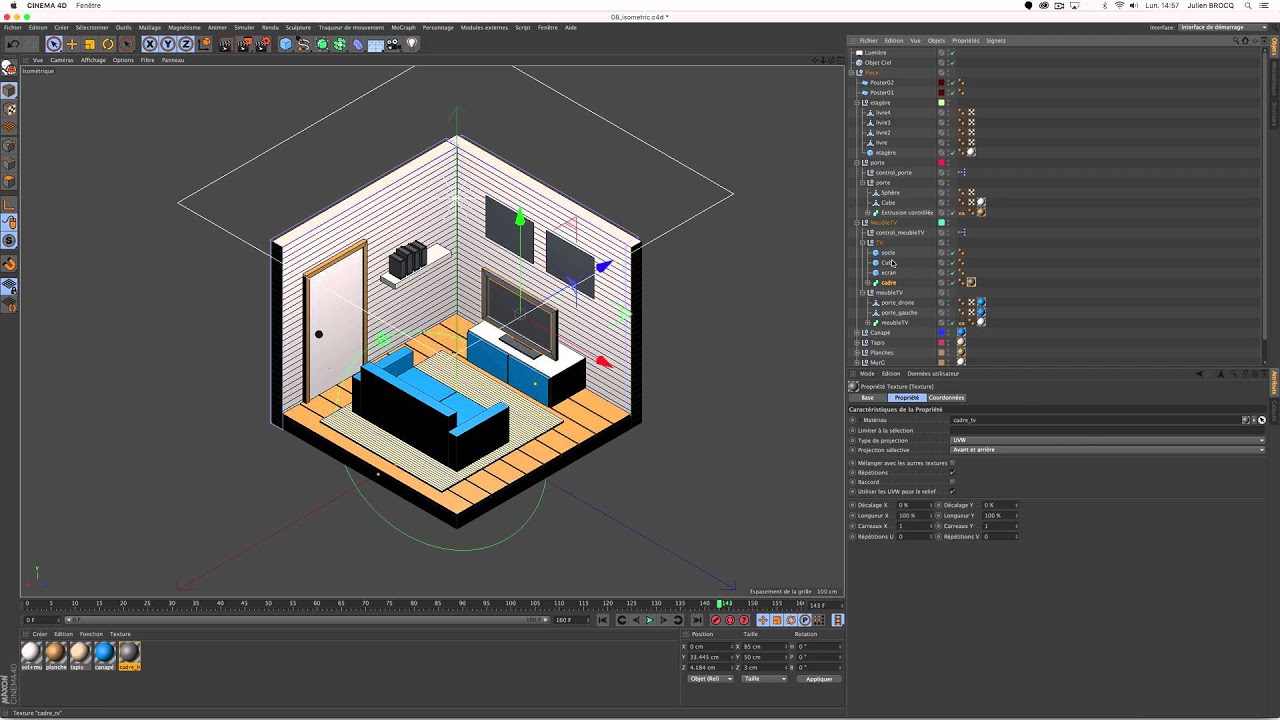Viewport: 1280px width, 720px height.
Task: Toggle the green check for Lumière
Action: click(x=951, y=52)
